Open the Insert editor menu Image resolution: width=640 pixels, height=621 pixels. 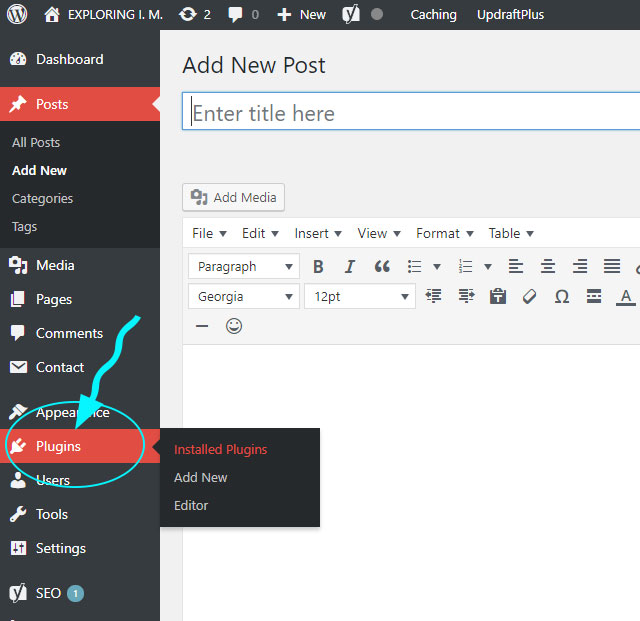318,233
